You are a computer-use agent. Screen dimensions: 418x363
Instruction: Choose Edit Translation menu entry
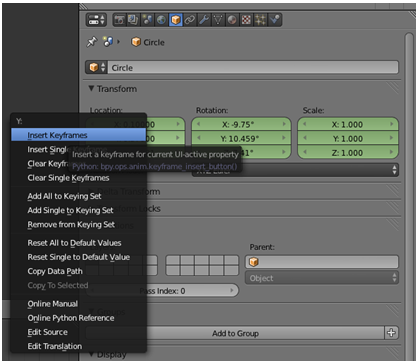[79, 346]
